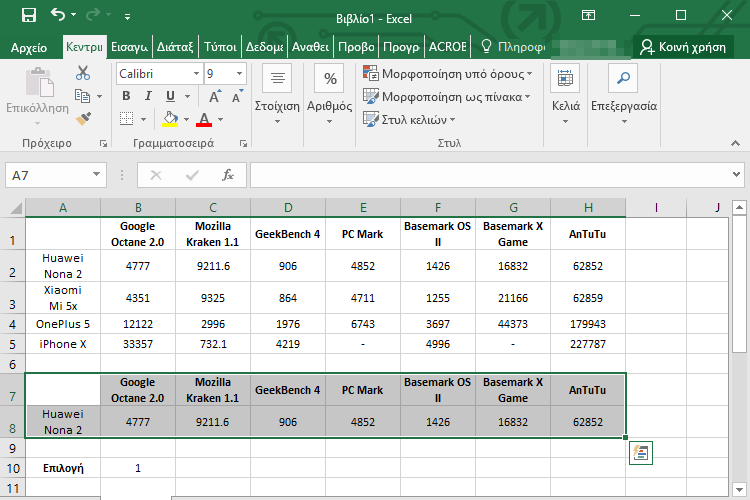Customize Quick Access Toolbar arrow
The height and width of the screenshot is (500, 750).
127,17
